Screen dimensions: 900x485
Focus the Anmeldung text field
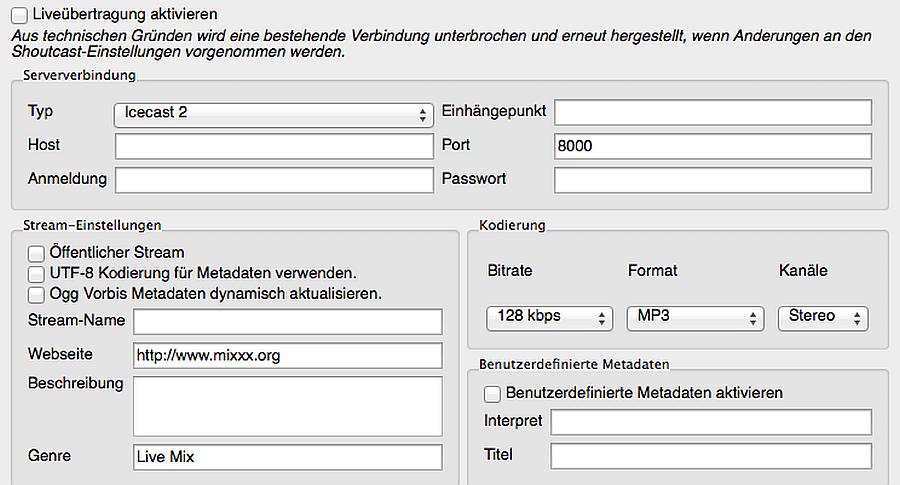273,180
